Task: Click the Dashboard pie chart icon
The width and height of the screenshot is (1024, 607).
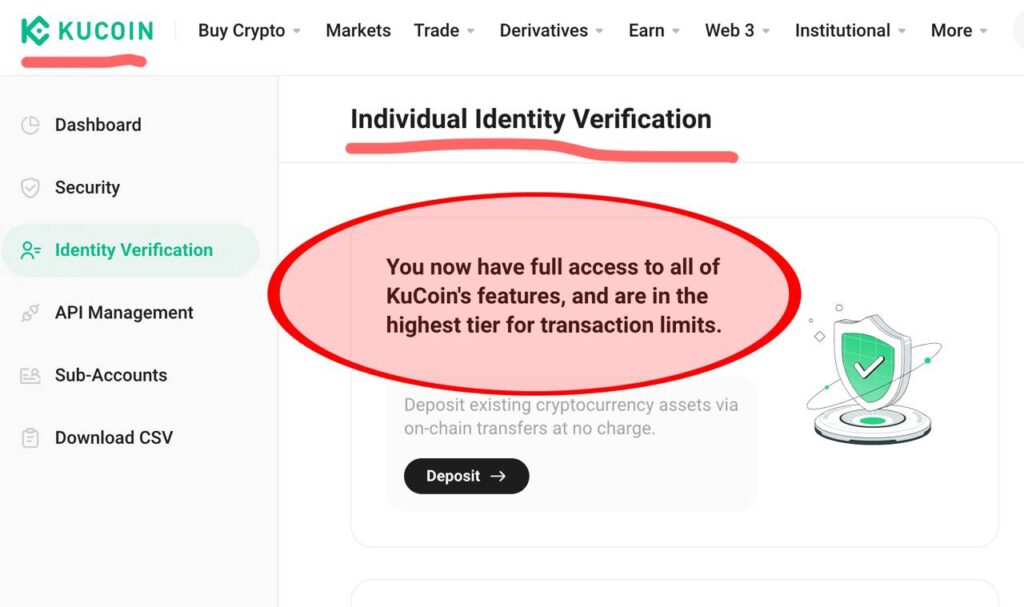Action: tap(30, 125)
